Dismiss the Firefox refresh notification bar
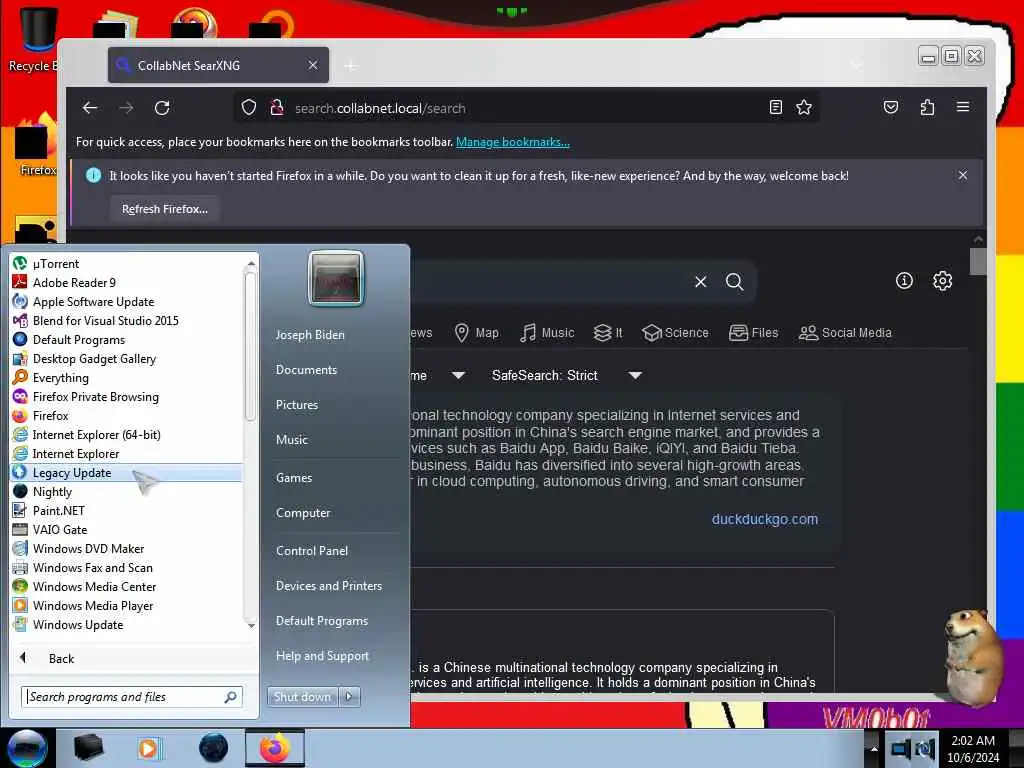Viewport: 1024px width, 768px height. click(963, 175)
